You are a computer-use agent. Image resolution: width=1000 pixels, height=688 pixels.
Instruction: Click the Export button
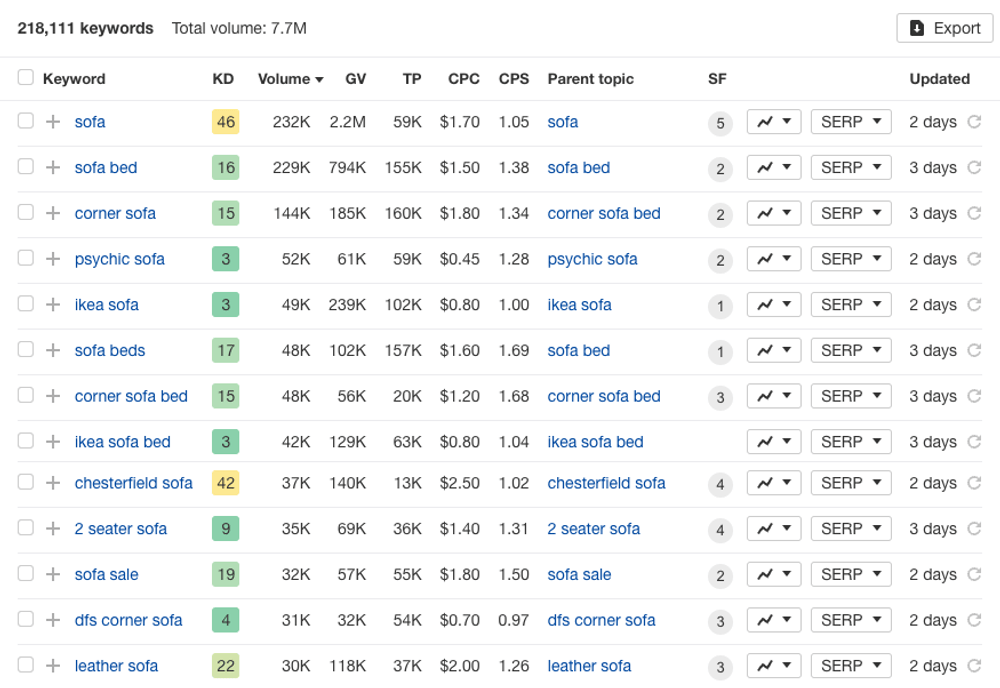(944, 28)
